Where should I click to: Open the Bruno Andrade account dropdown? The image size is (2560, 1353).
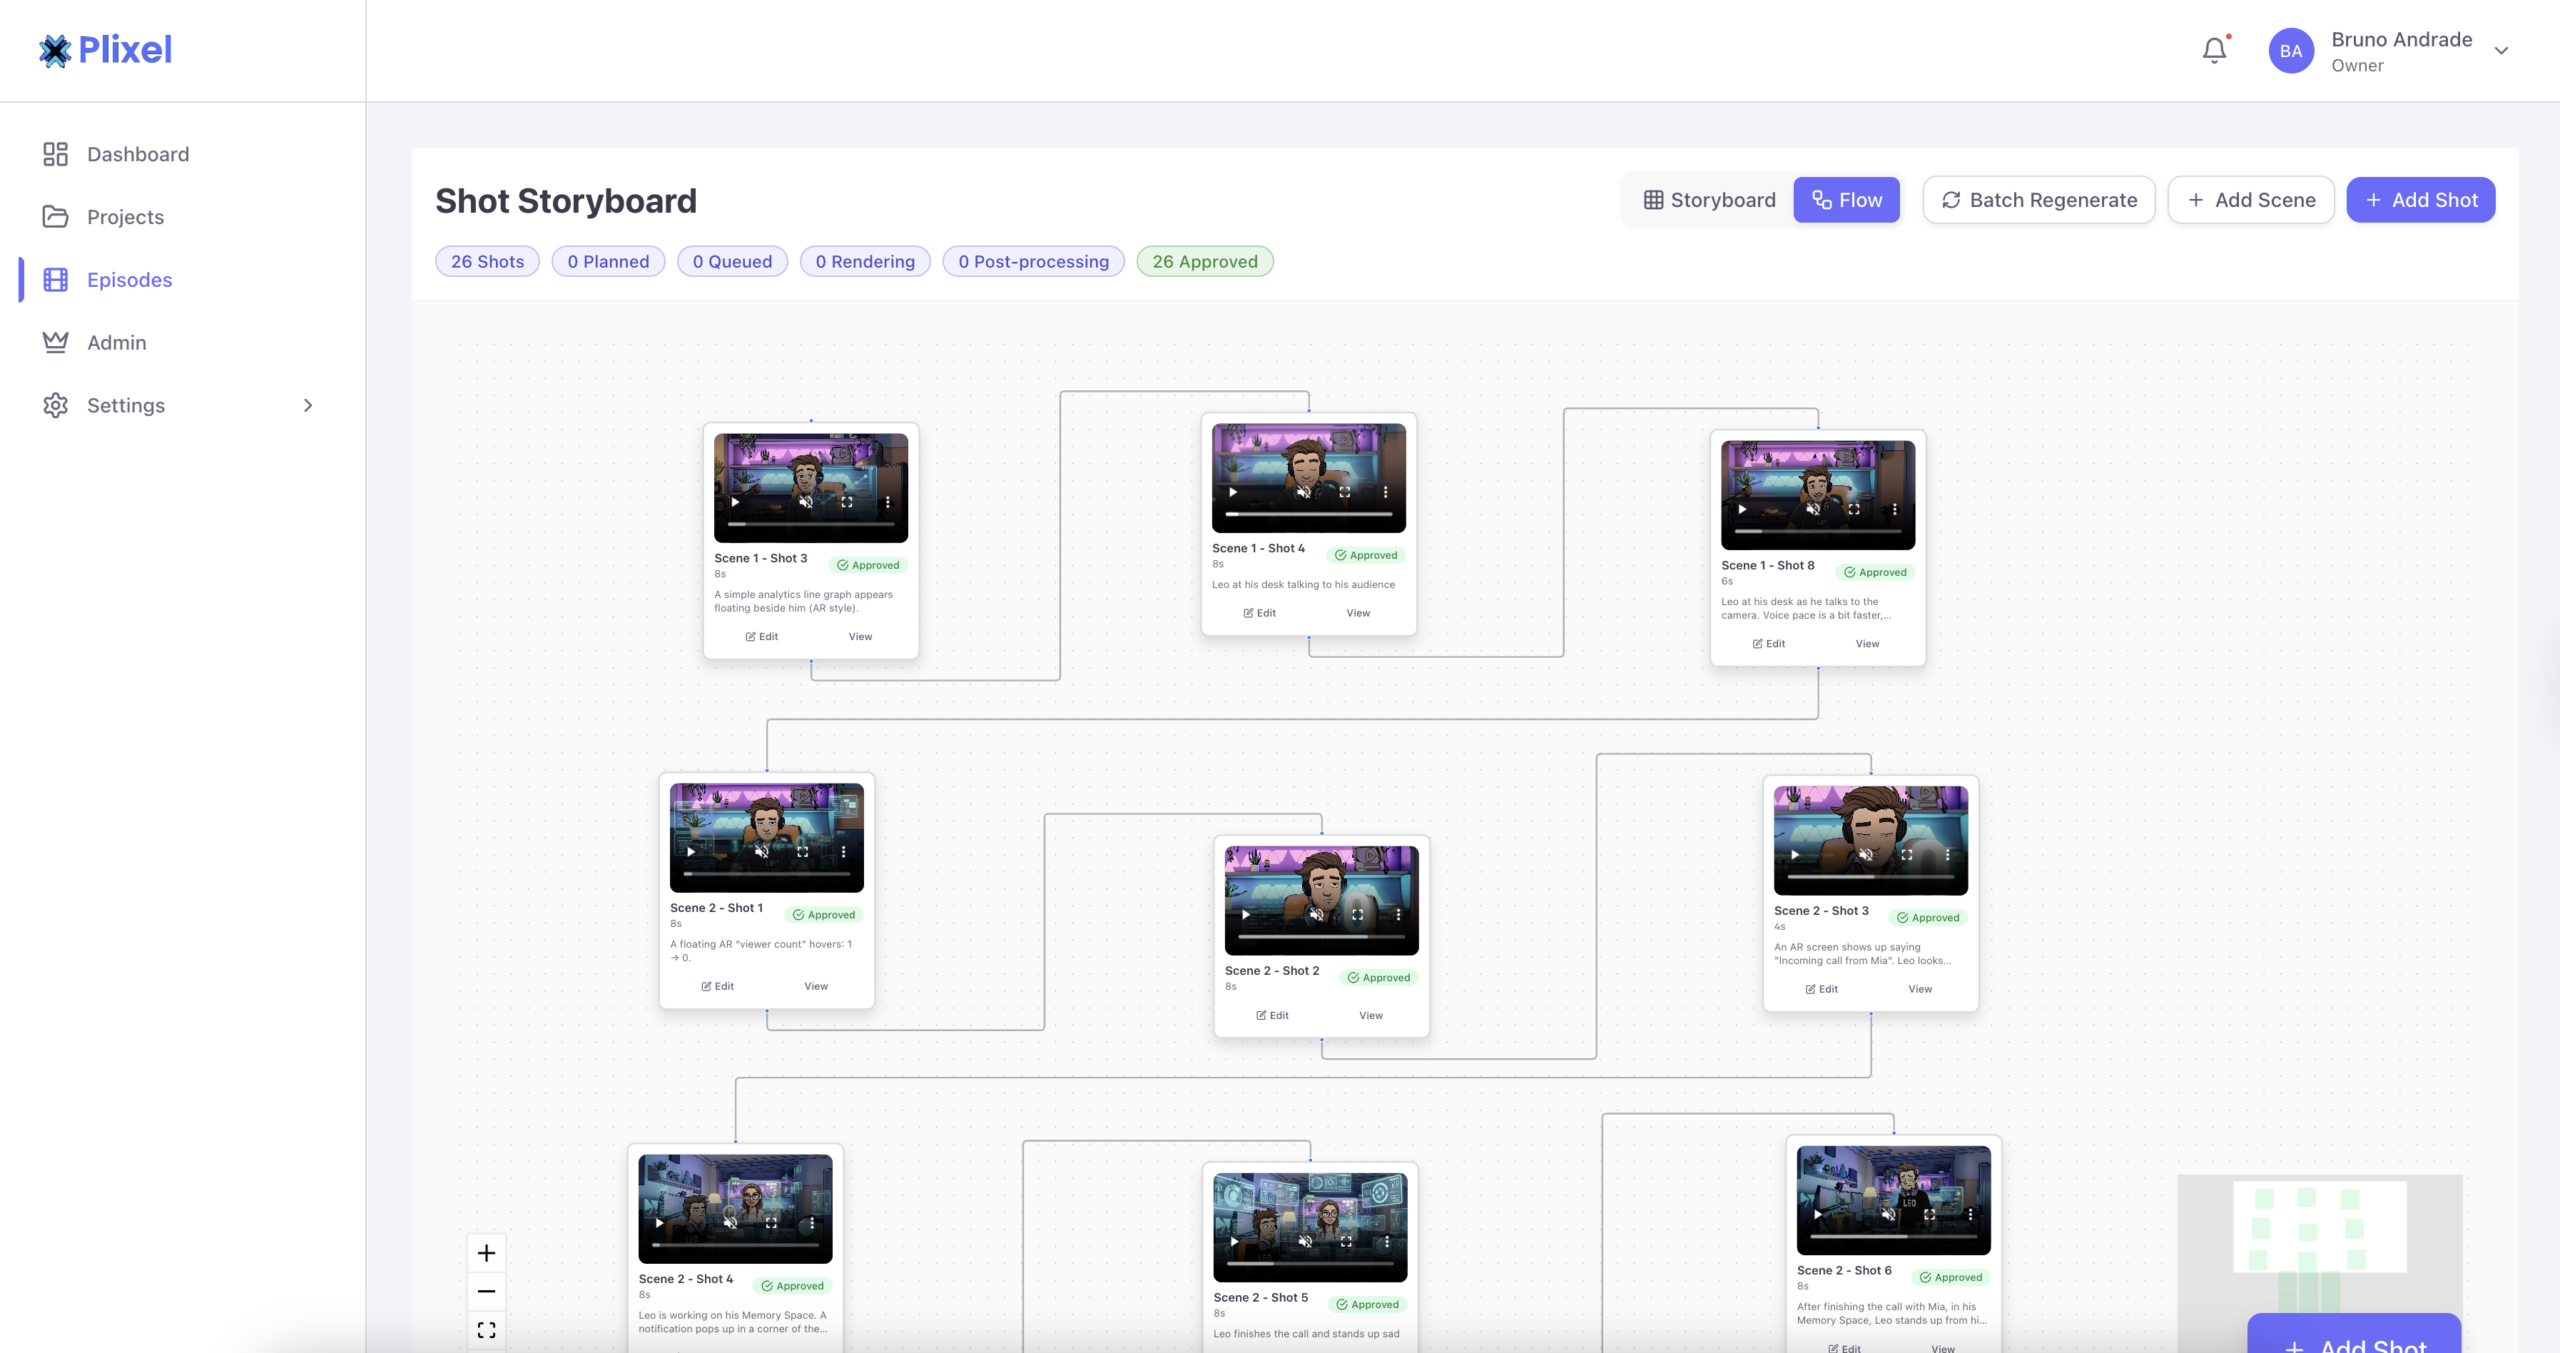[2501, 51]
